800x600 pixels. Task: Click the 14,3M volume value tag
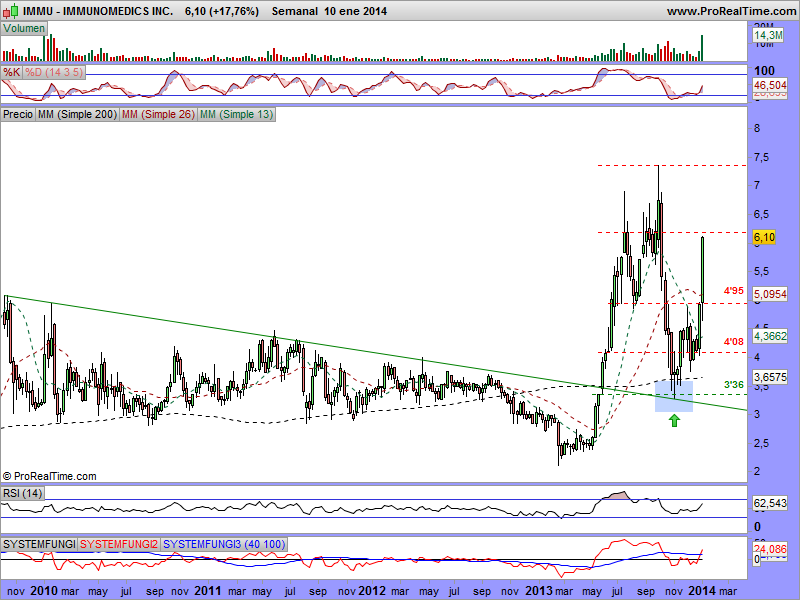768,35
